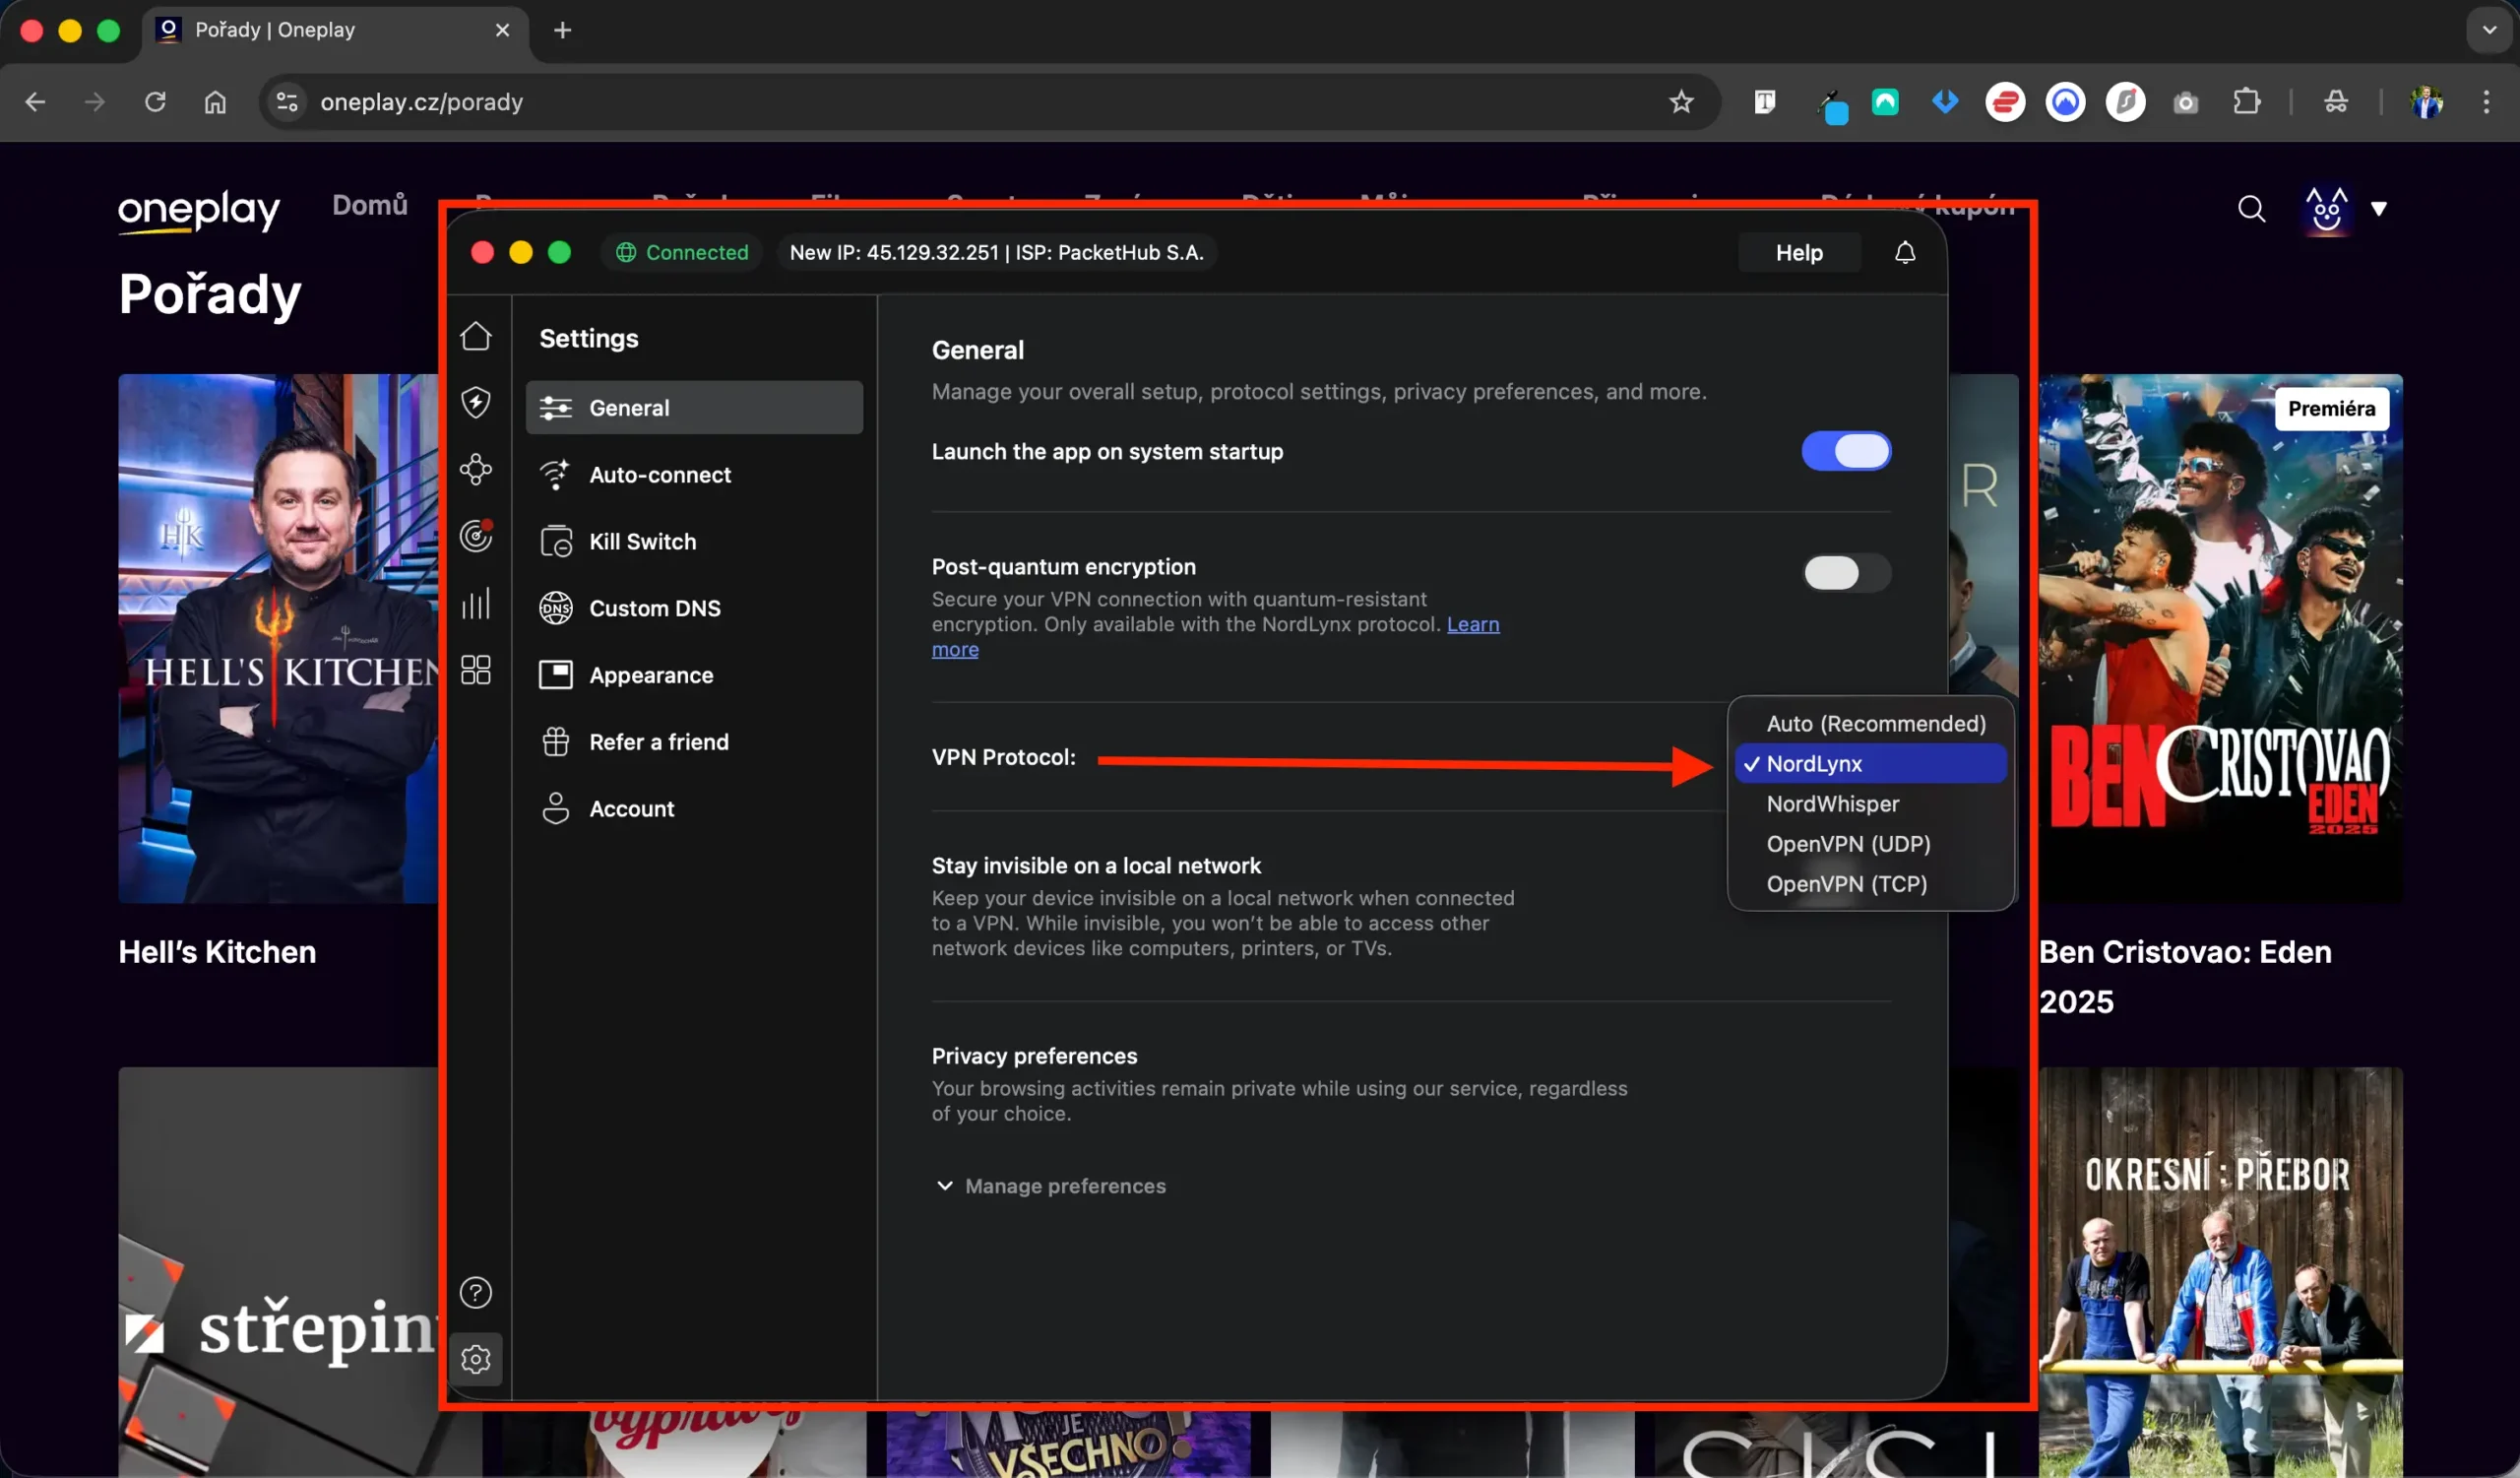
Task: Click the help question mark icon
Action: (x=475, y=1292)
